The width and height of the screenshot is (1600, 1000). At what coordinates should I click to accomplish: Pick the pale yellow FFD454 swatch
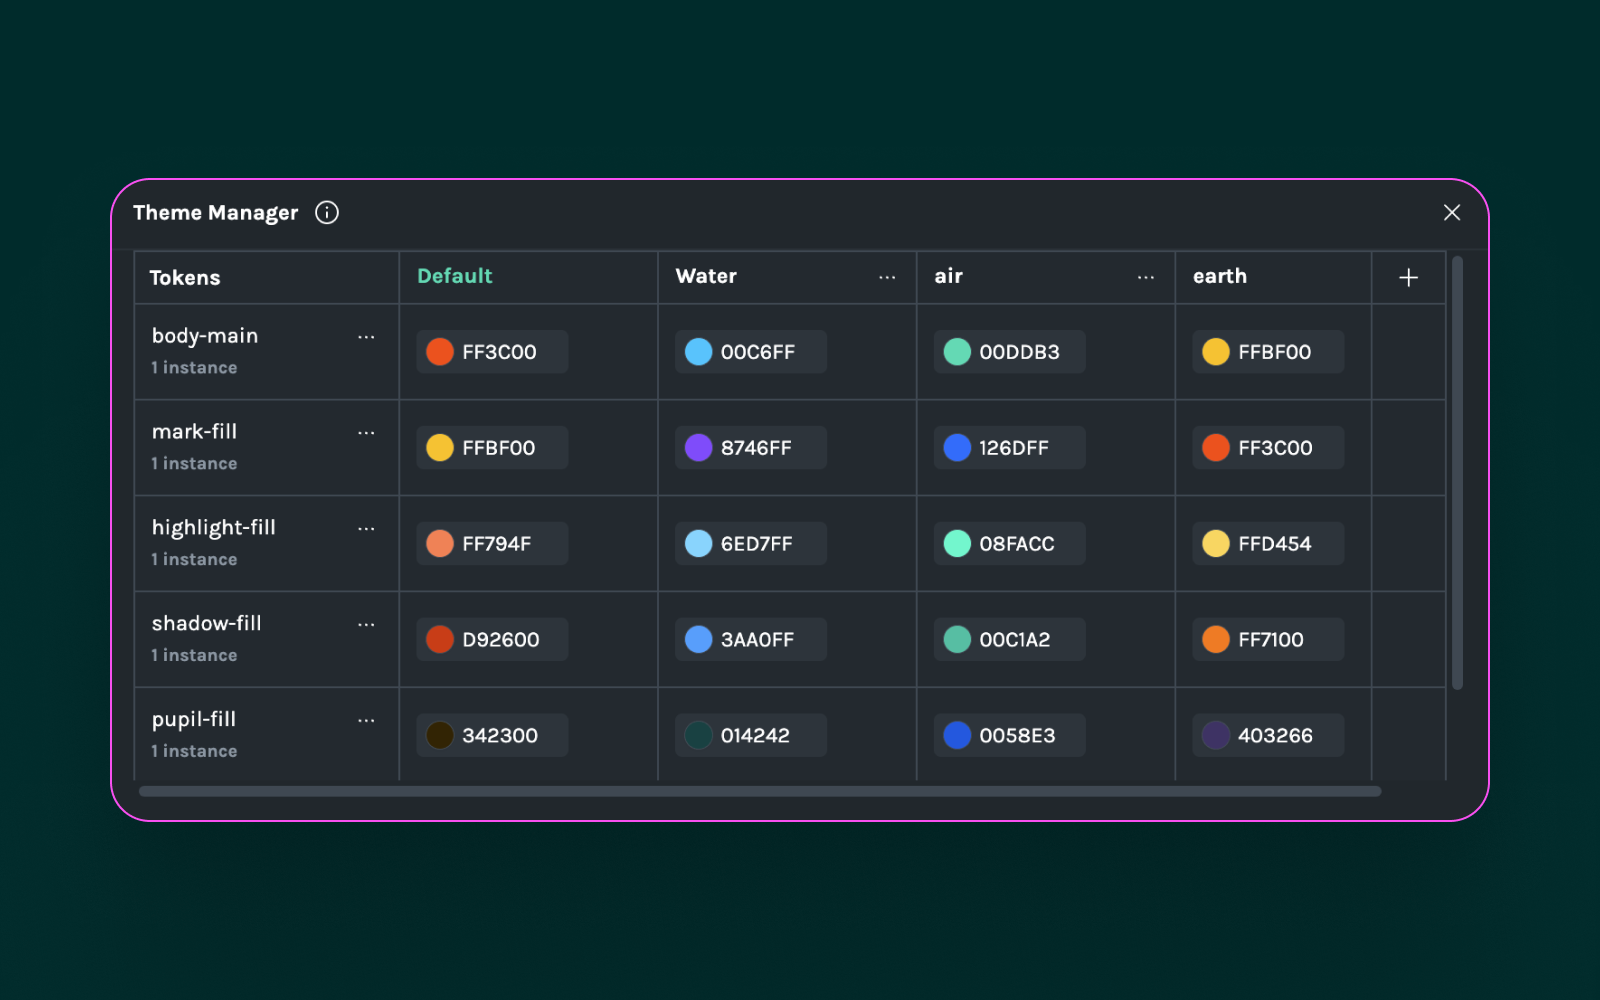[x=1216, y=544]
